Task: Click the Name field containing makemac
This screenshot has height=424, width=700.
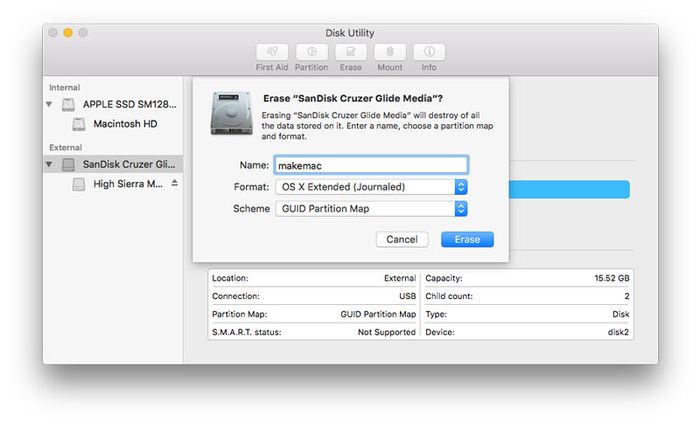Action: coord(371,165)
